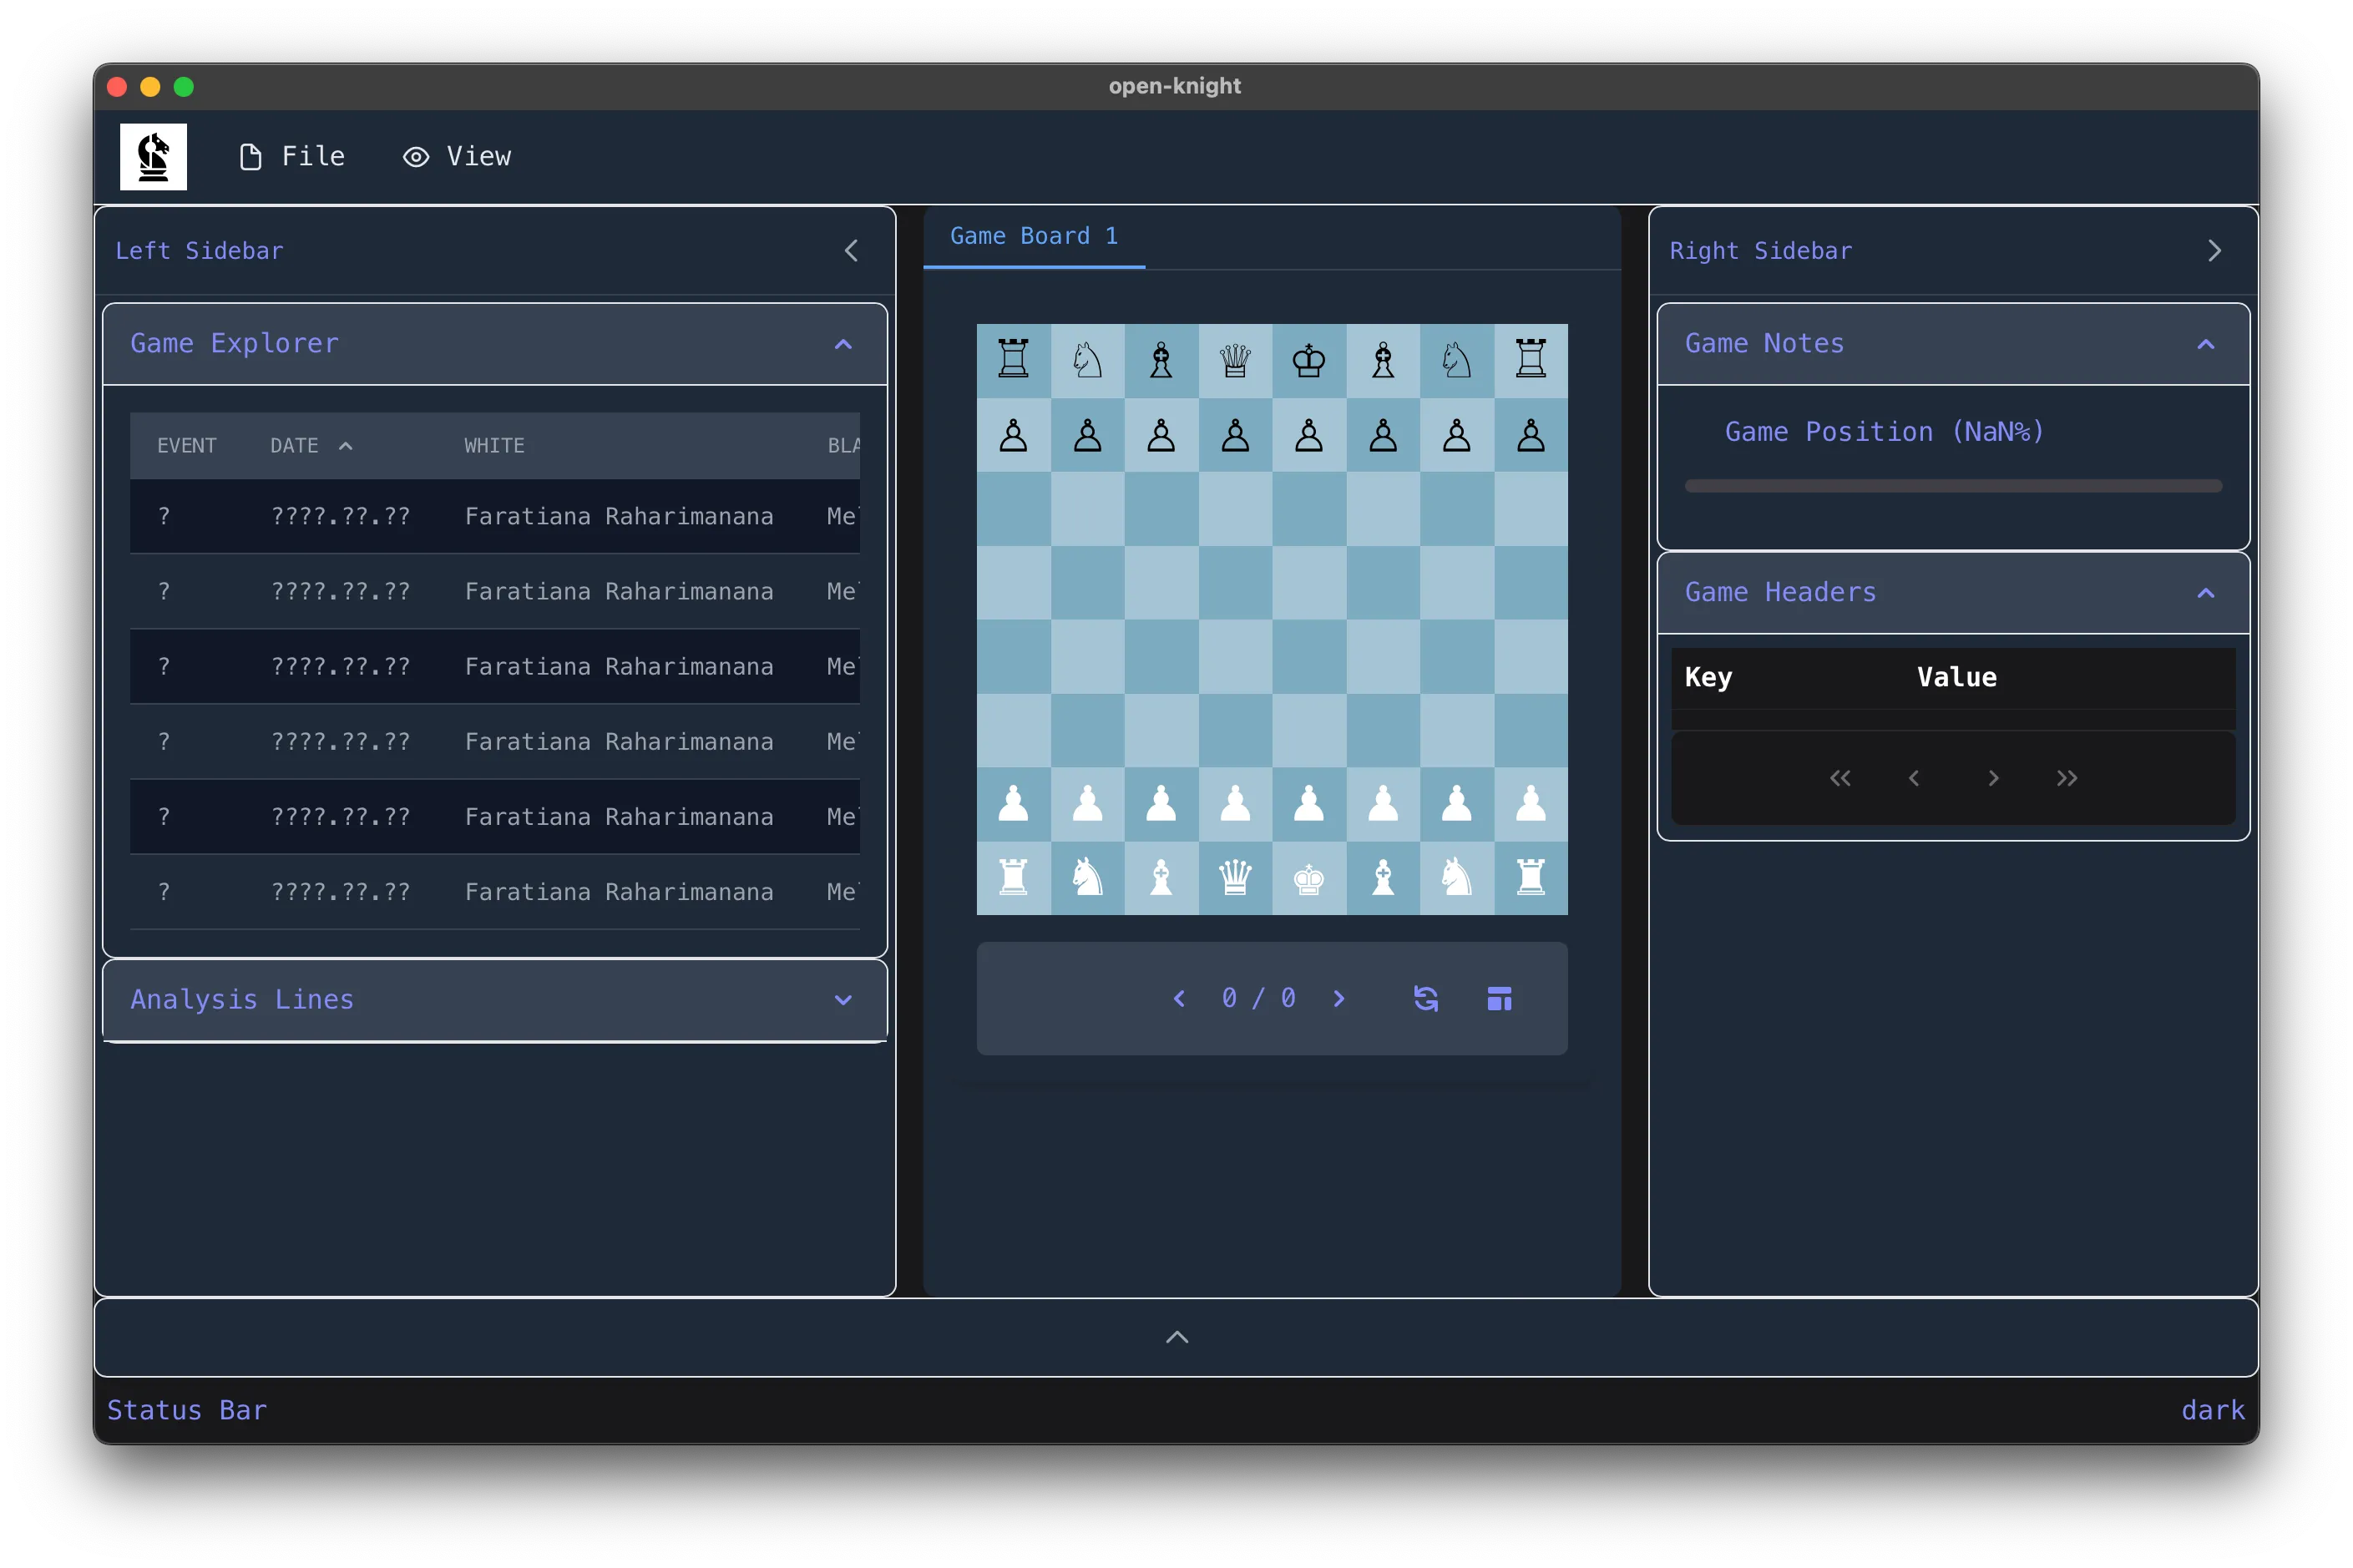Viewport: 2353px width, 1568px height.
Task: Switch to the Game Board 1 tab
Action: coord(1032,236)
